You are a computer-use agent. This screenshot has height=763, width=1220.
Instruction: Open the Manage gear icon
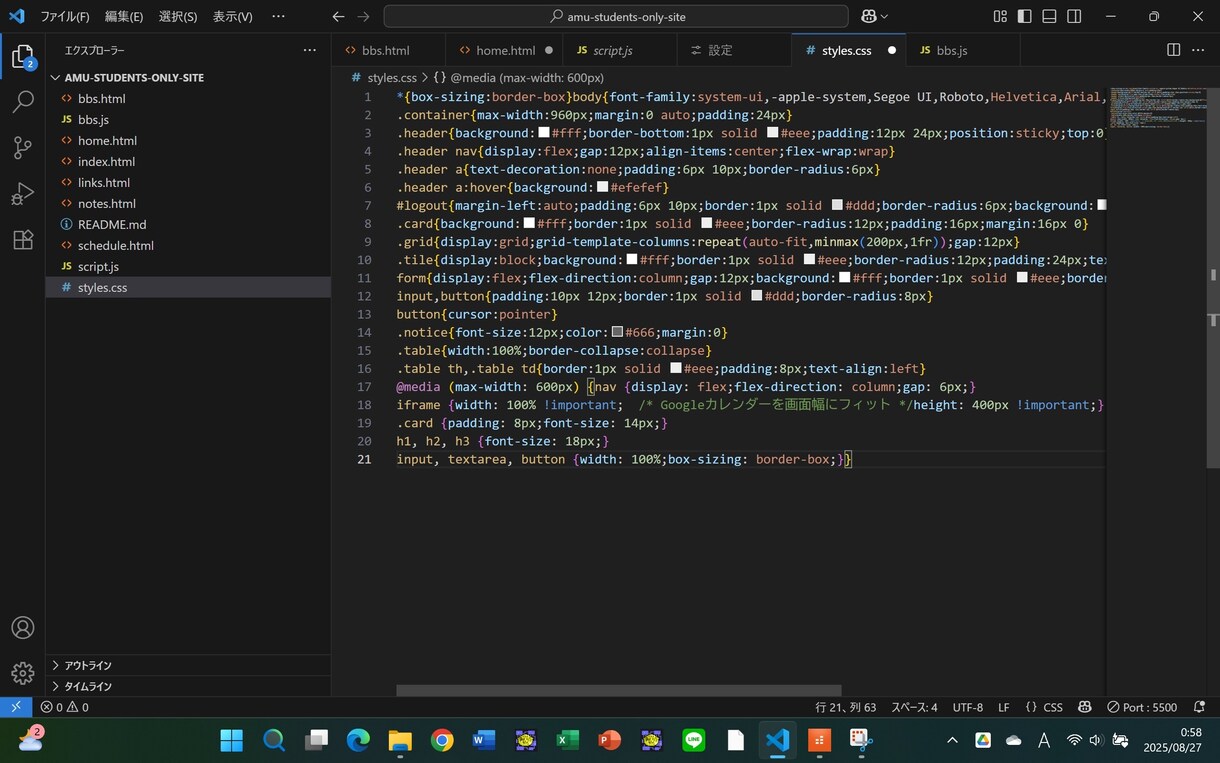(22, 673)
